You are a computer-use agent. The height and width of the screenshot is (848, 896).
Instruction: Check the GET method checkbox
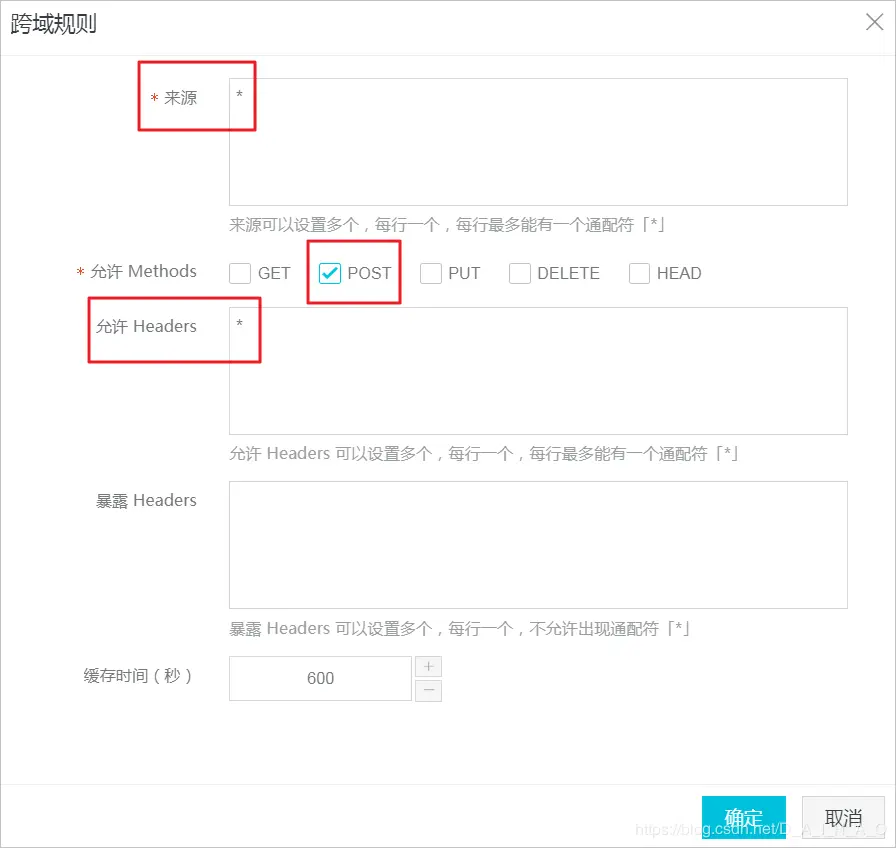click(240, 272)
